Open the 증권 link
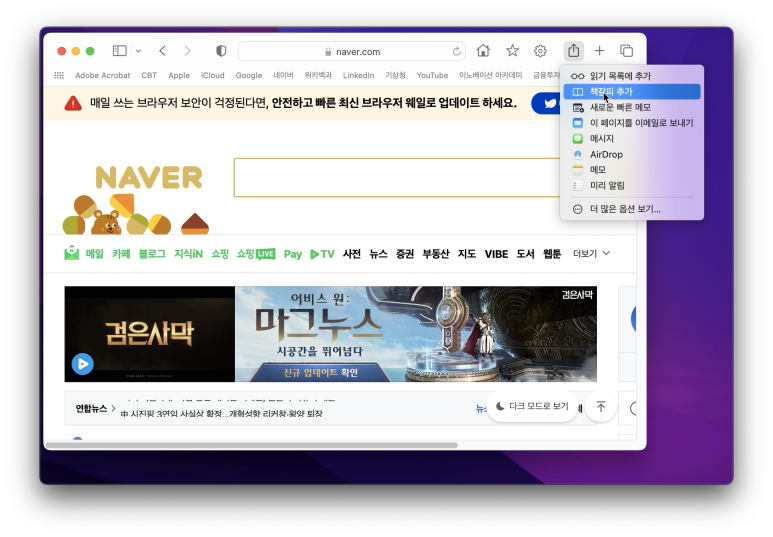773x537 pixels. click(x=405, y=254)
